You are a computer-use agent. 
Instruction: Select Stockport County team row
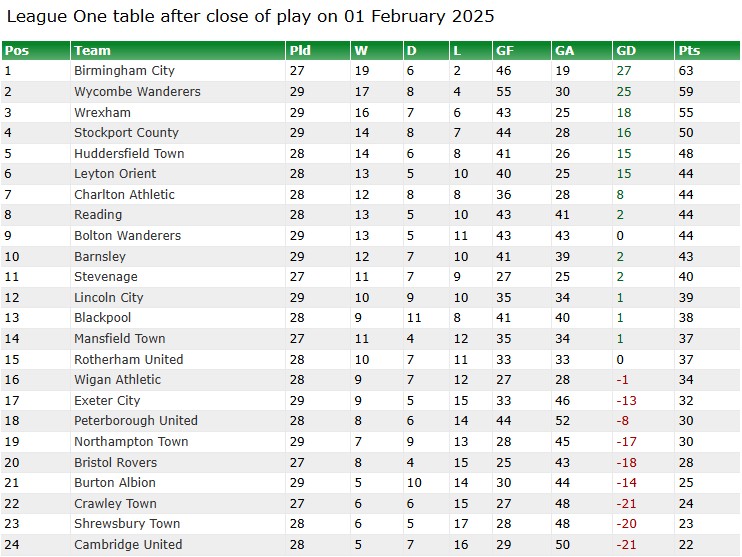pyautogui.click(x=371, y=133)
